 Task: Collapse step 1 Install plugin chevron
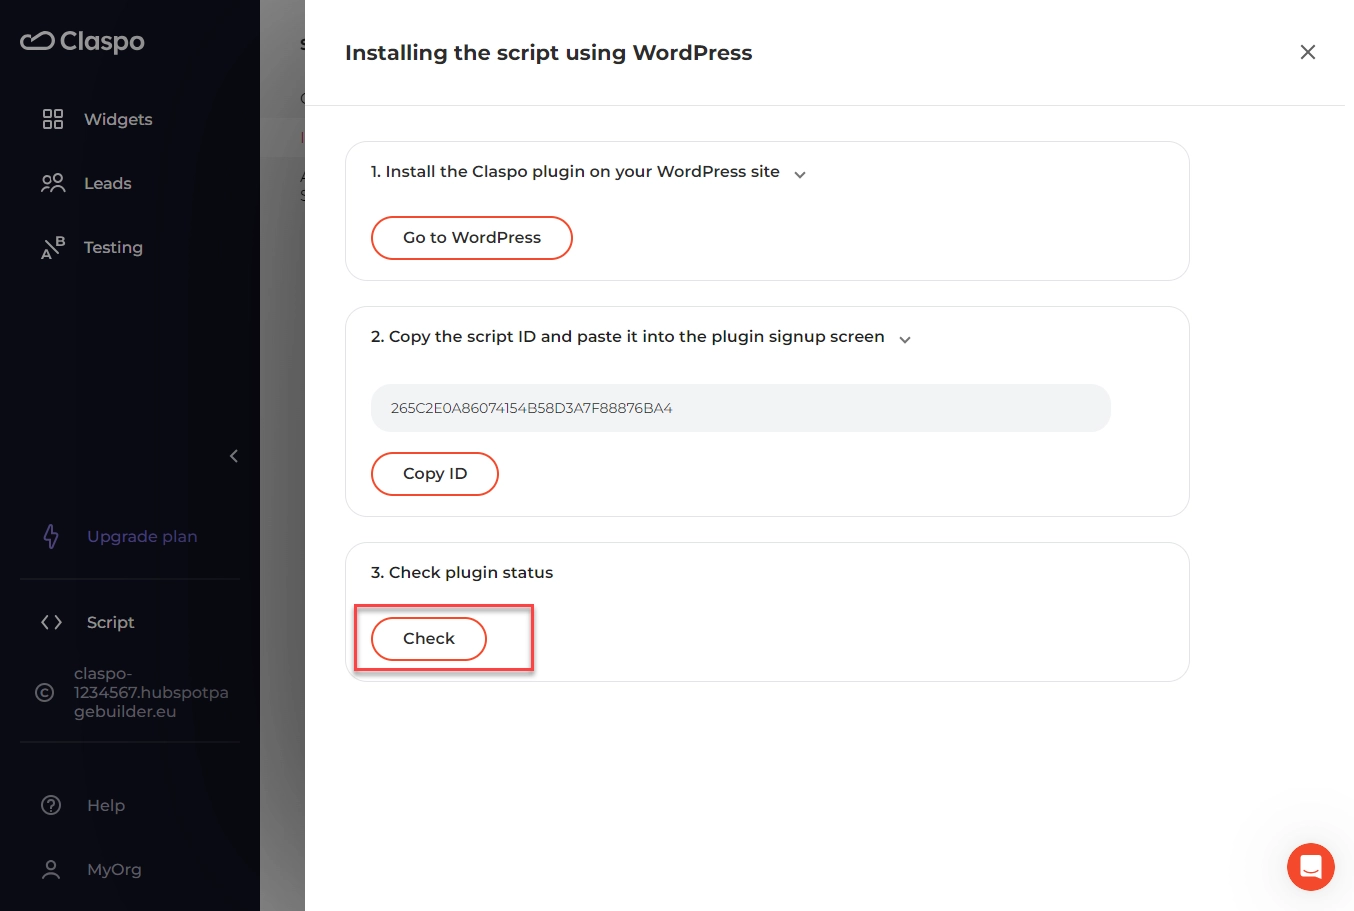pos(800,174)
